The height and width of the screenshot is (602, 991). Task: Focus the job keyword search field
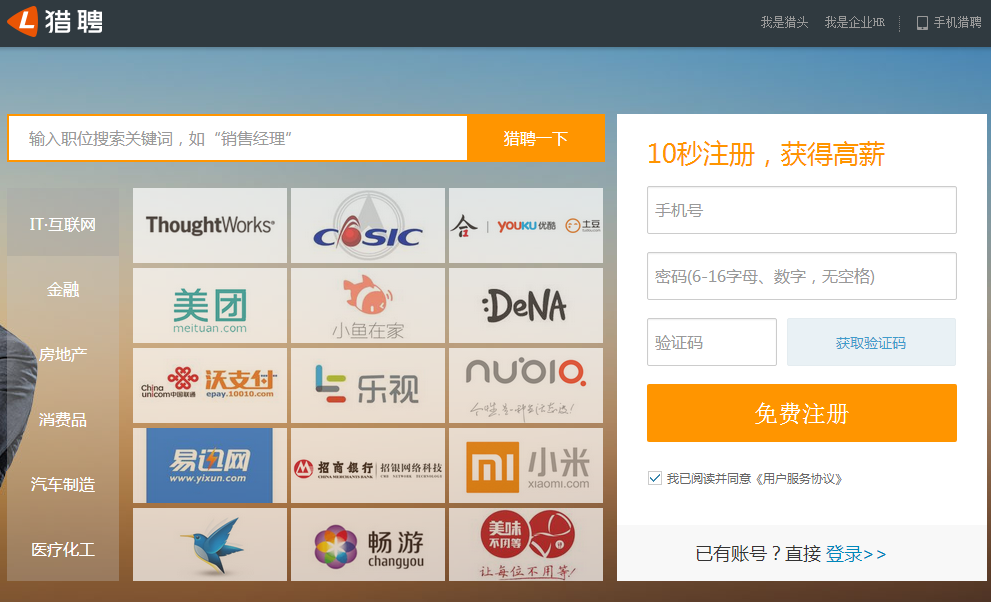click(238, 138)
